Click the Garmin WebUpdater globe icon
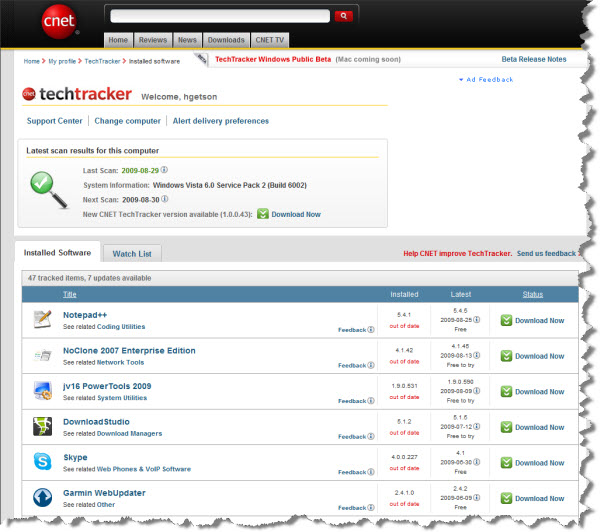This screenshot has height=532, width=600. pos(43,497)
